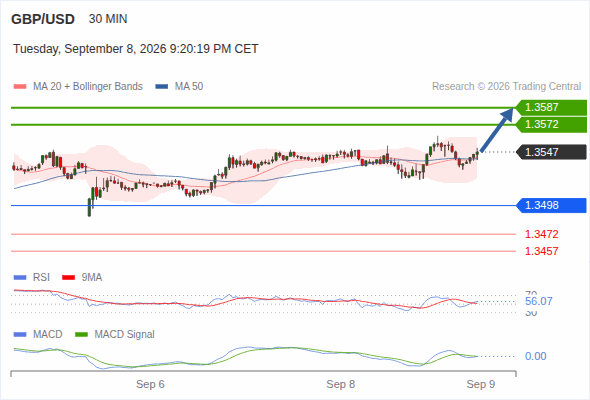The width and height of the screenshot is (590, 400).
Task: Click the RSI value 56.07 label
Action: click(x=539, y=301)
